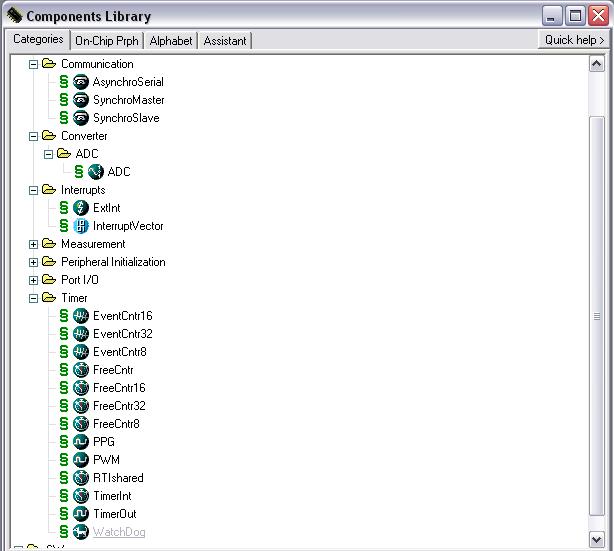This screenshot has width=614, height=551.
Task: Switch to the On-Chip Prph tab
Action: point(107,41)
